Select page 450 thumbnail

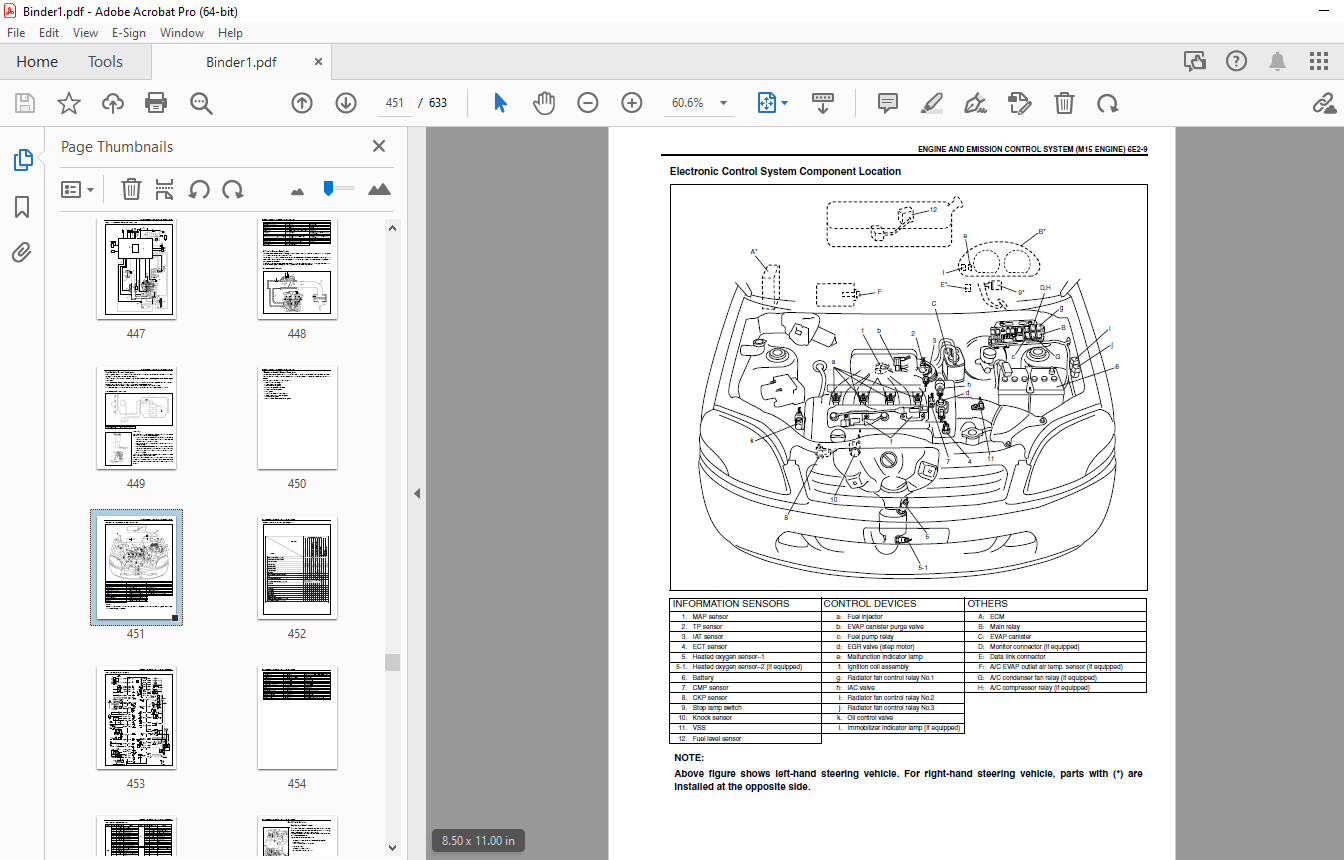coord(297,418)
